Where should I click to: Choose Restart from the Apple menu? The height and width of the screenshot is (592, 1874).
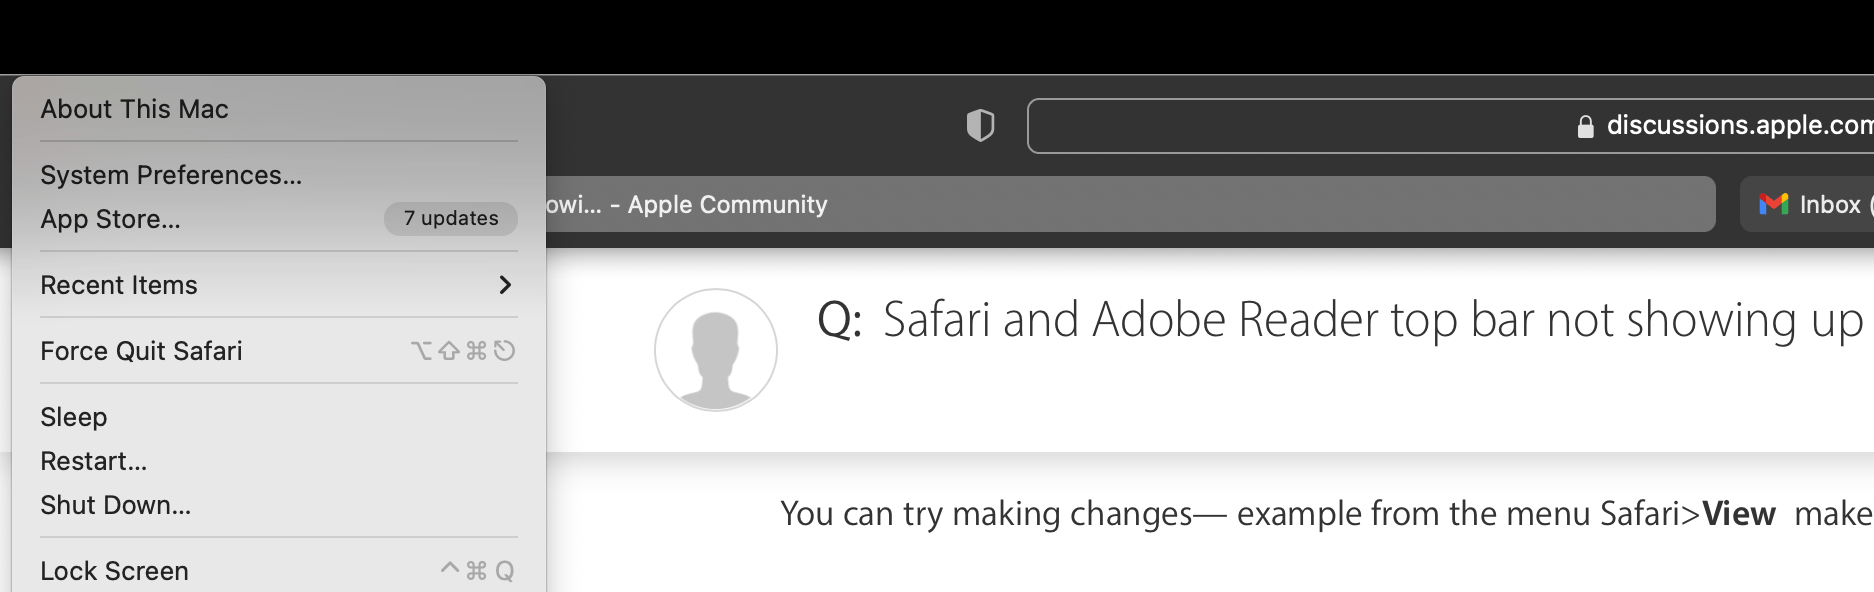coord(95,461)
